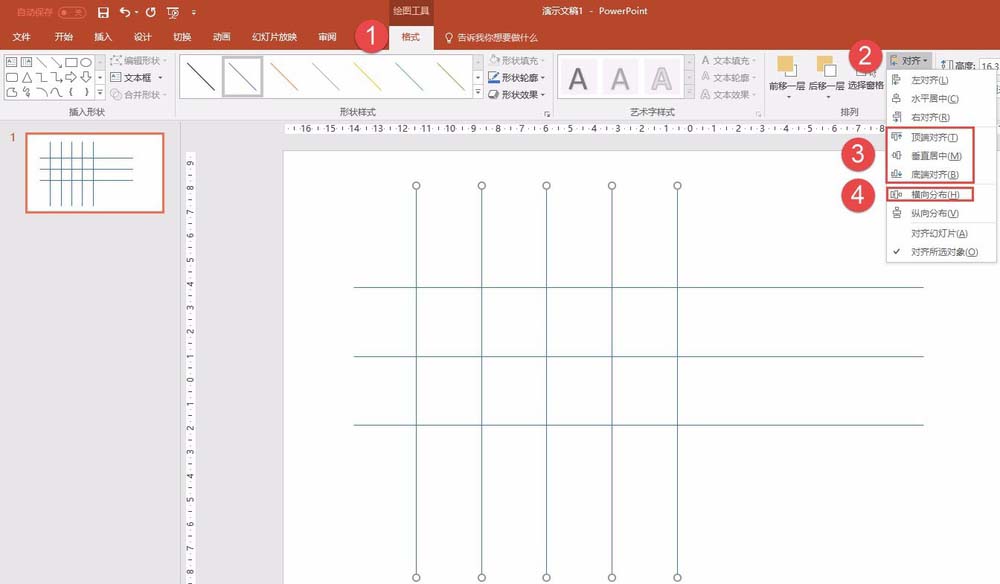Screen dimensions: 1000x584
Task: Pick the elbow arrow connector shape
Action: point(56,77)
